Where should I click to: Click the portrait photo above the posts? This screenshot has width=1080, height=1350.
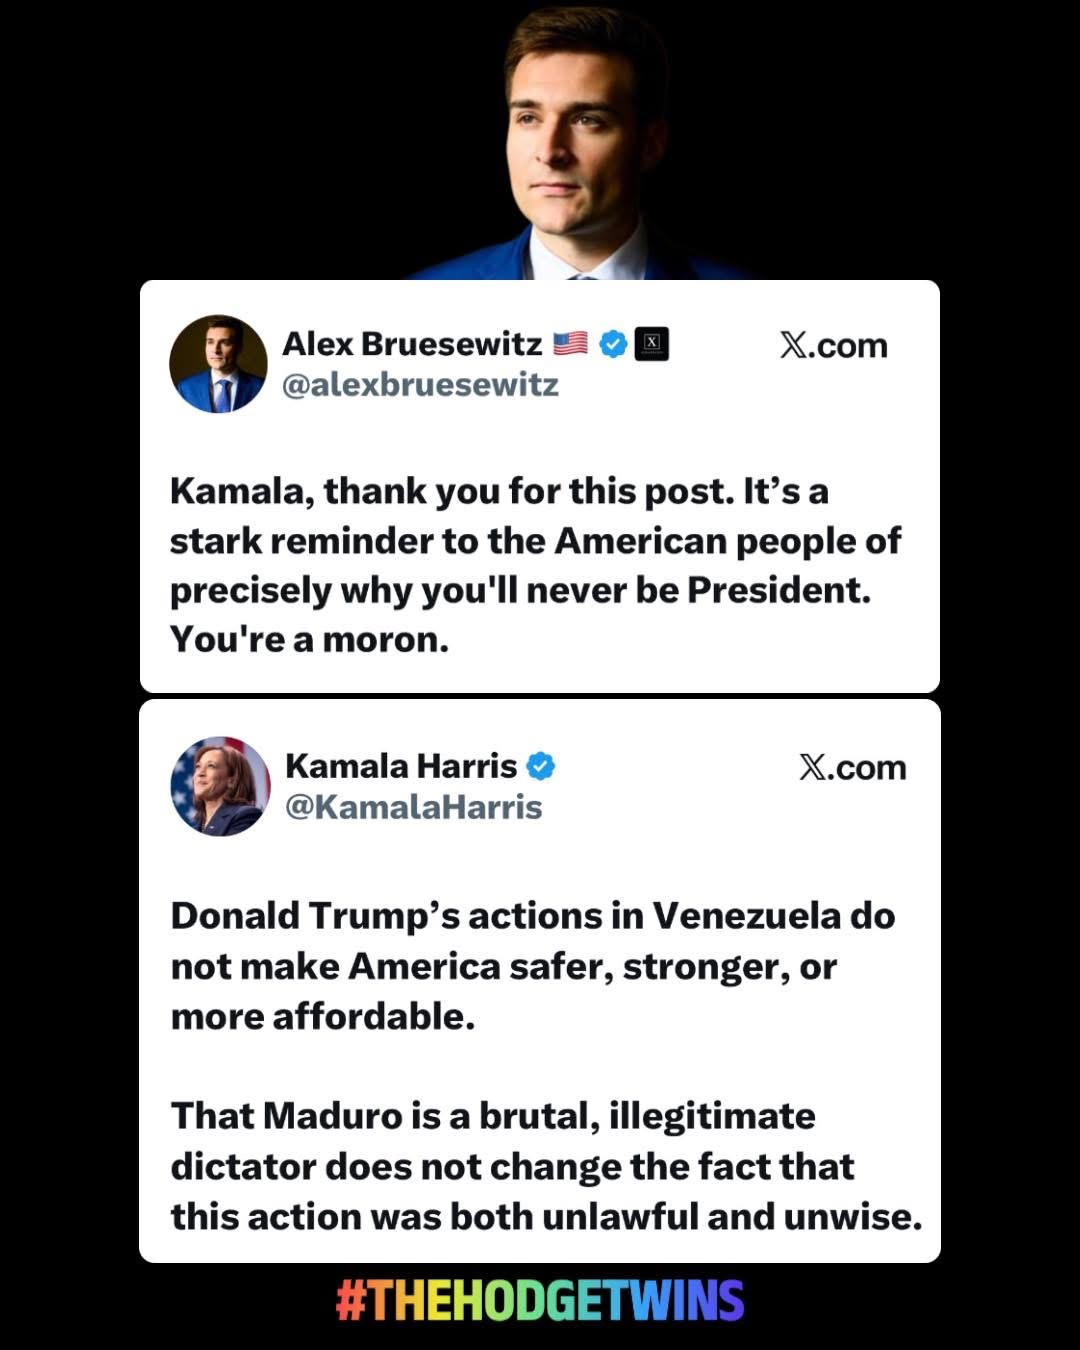tap(578, 140)
